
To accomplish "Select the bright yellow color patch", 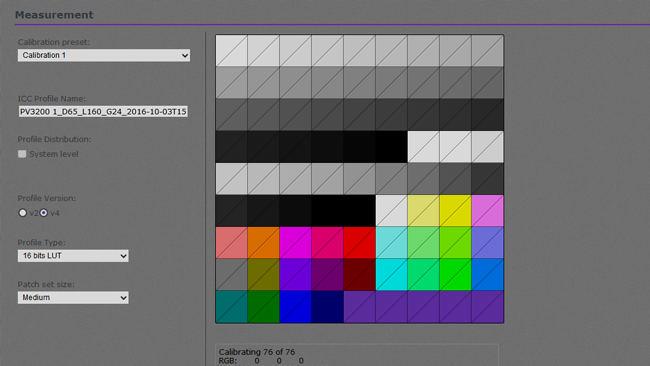I will [x=455, y=211].
